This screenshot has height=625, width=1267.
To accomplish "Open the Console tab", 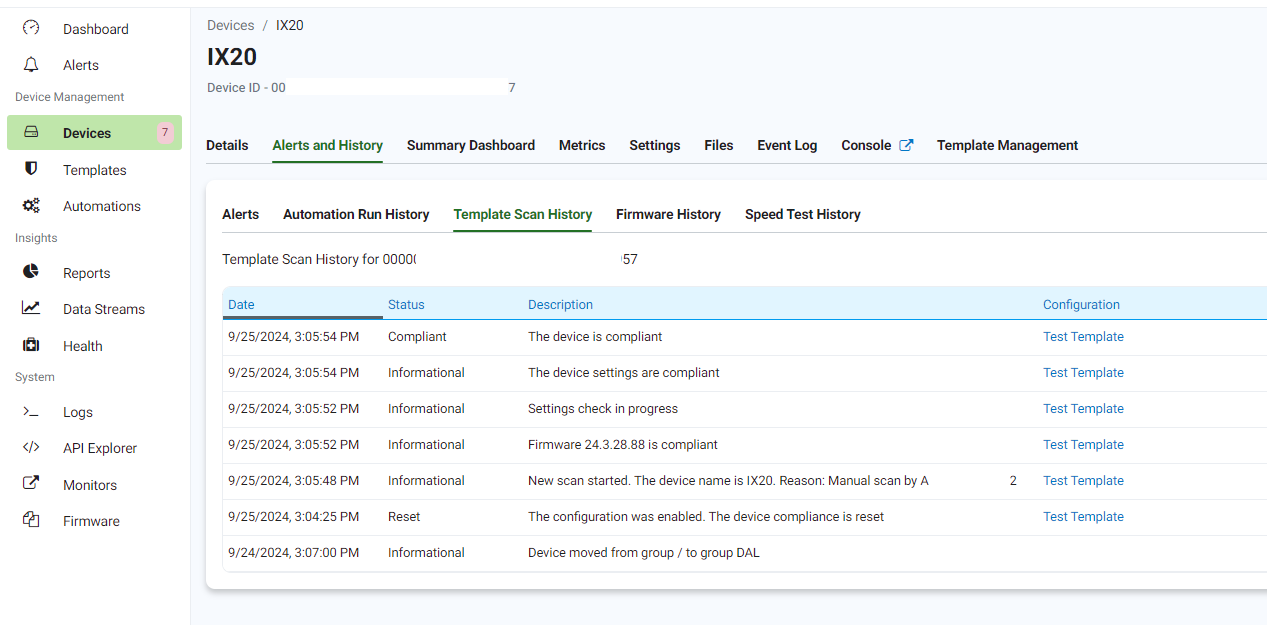I will click(x=866, y=145).
